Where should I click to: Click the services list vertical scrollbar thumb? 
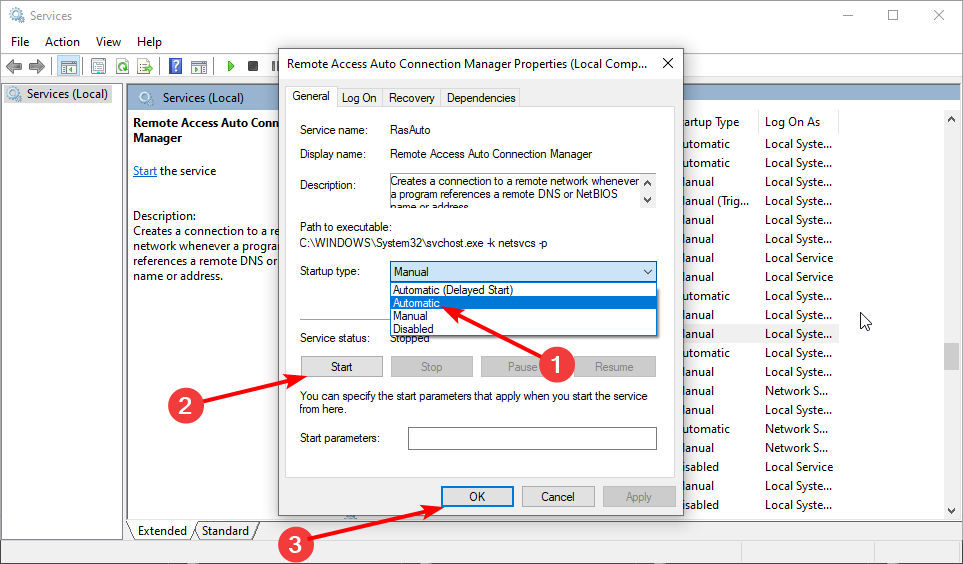pos(951,356)
